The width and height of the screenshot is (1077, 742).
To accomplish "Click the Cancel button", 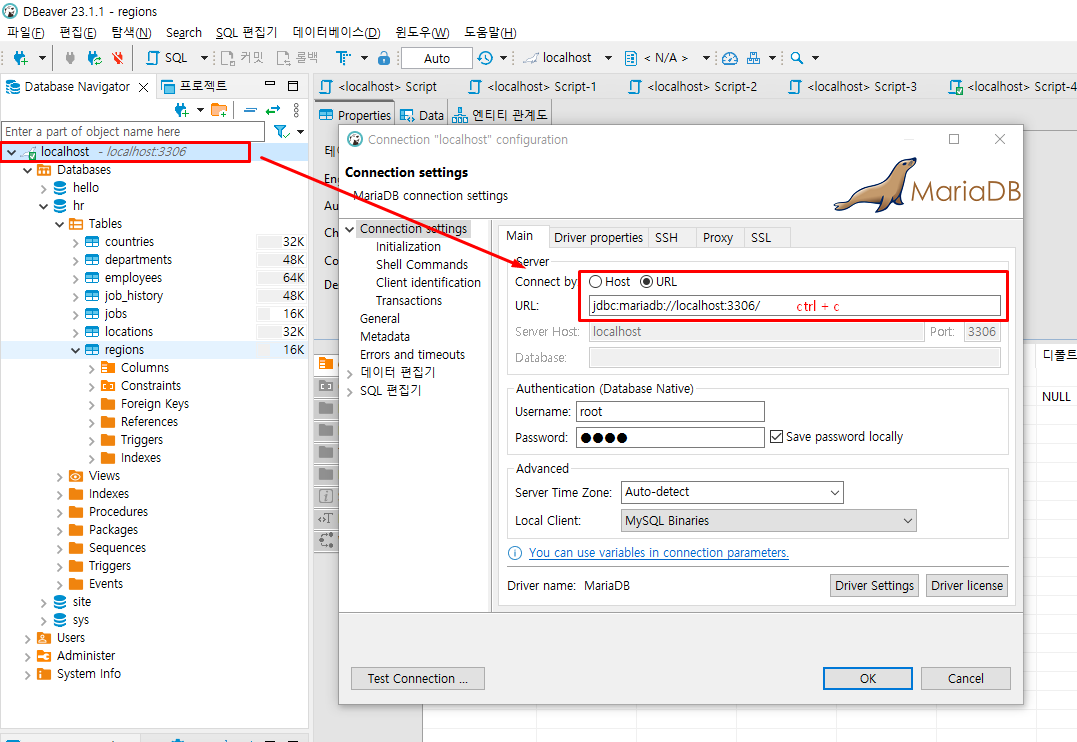I will (x=966, y=679).
